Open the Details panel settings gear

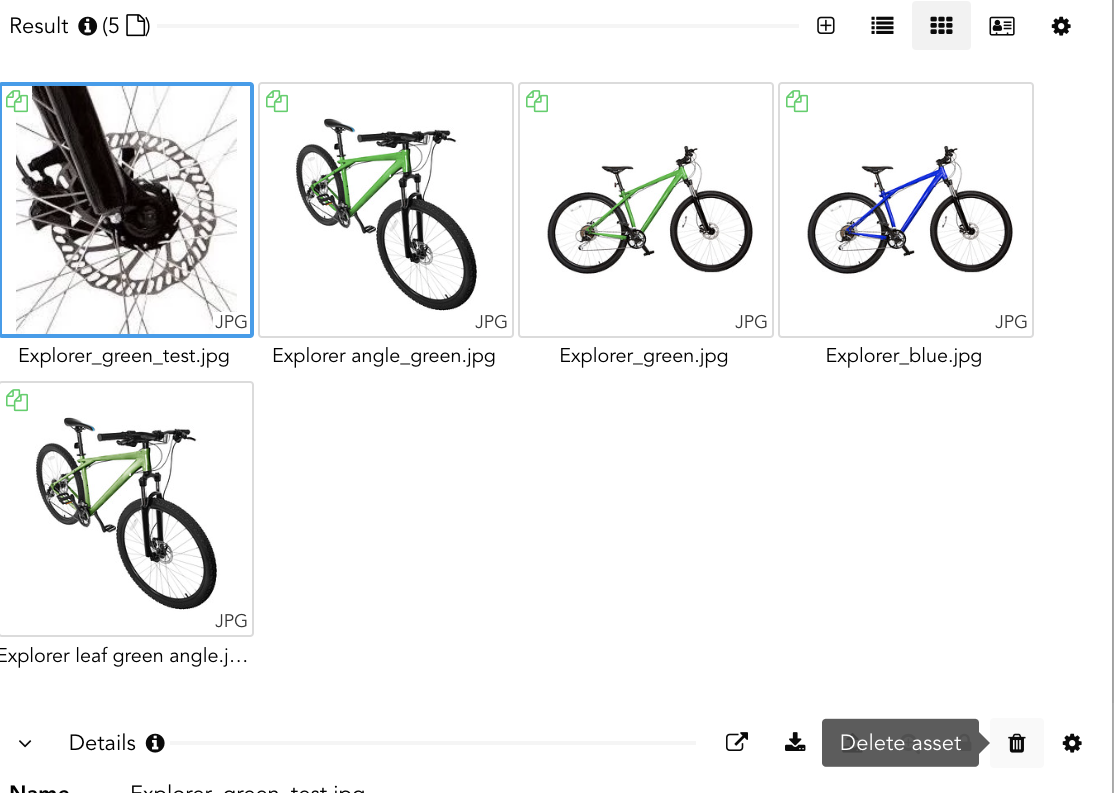[1072, 743]
